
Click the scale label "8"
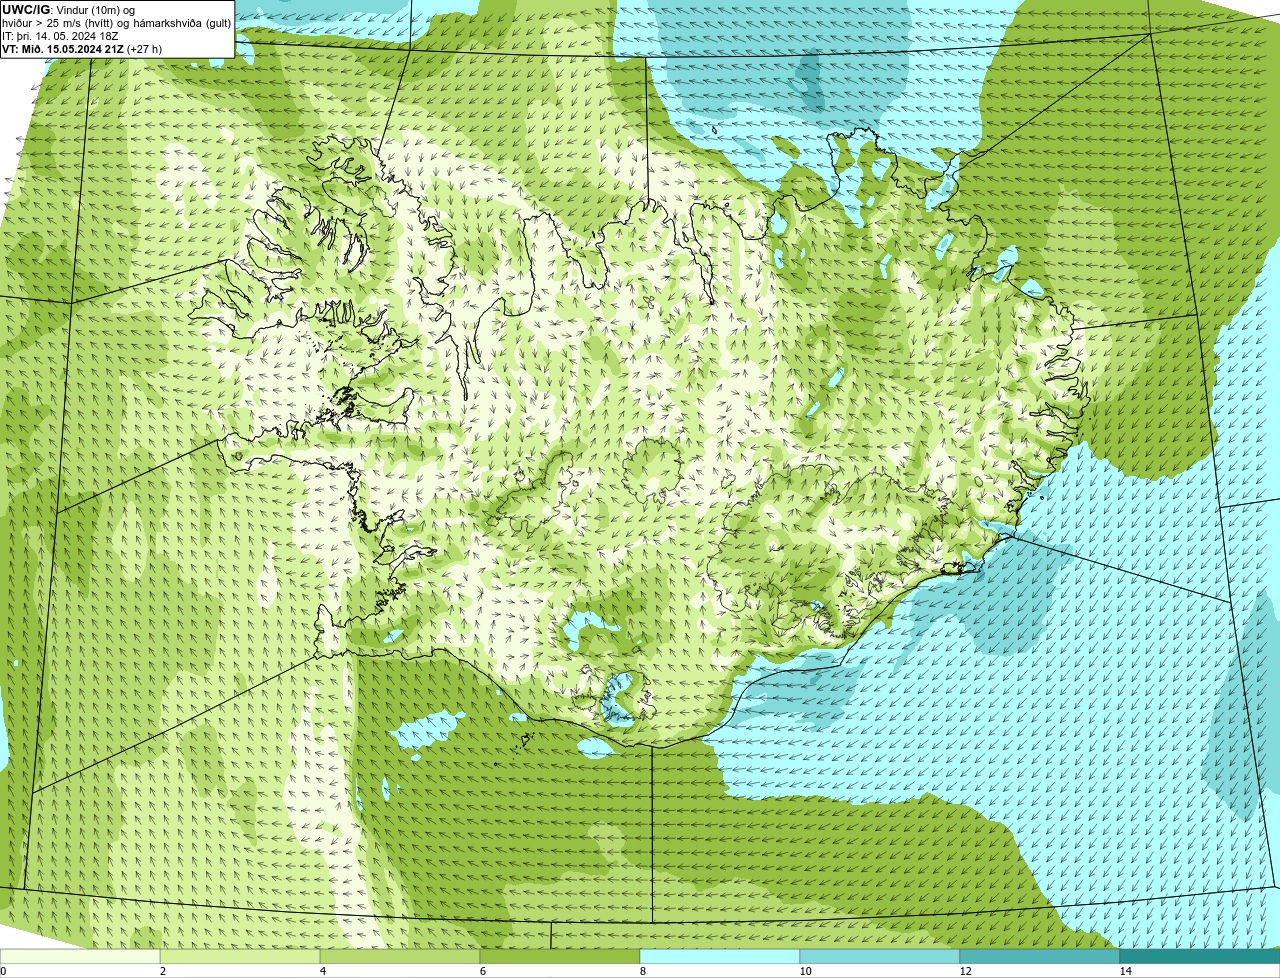point(642,971)
